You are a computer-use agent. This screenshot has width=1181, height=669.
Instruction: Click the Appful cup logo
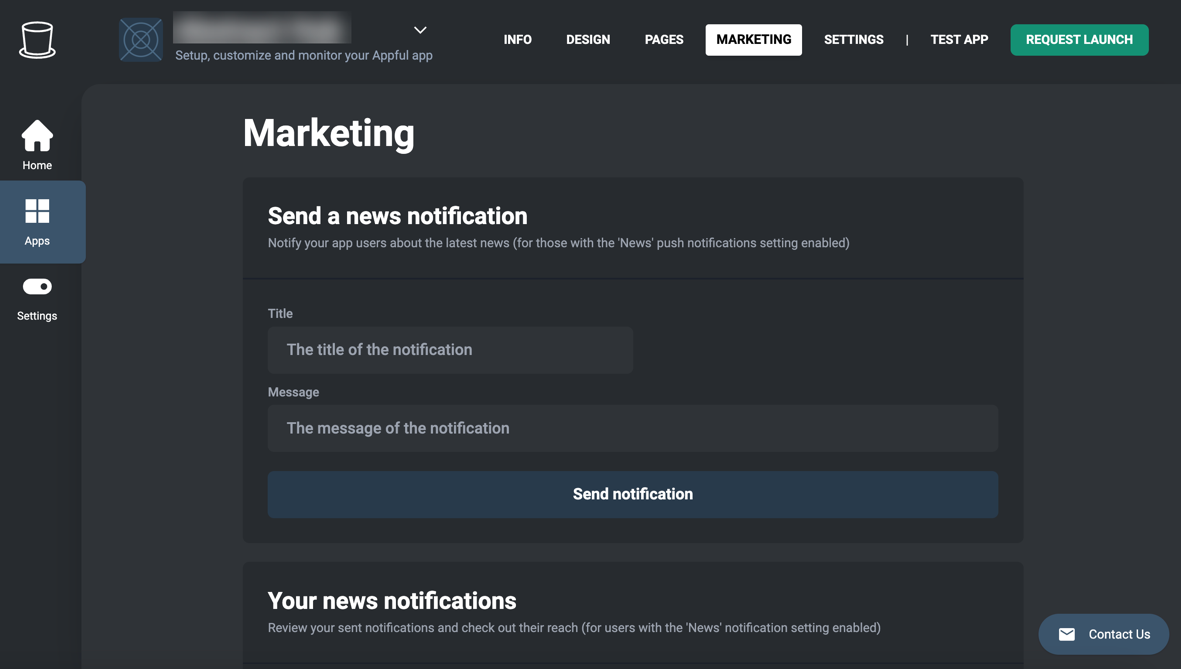(37, 40)
